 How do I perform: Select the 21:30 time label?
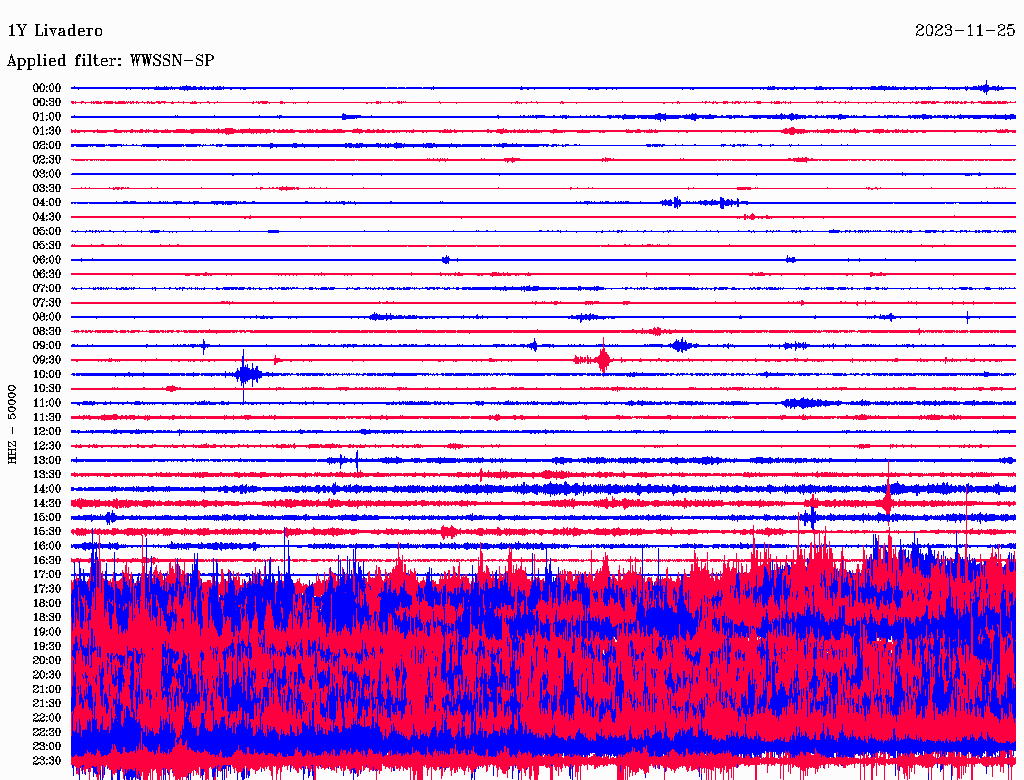tap(46, 703)
